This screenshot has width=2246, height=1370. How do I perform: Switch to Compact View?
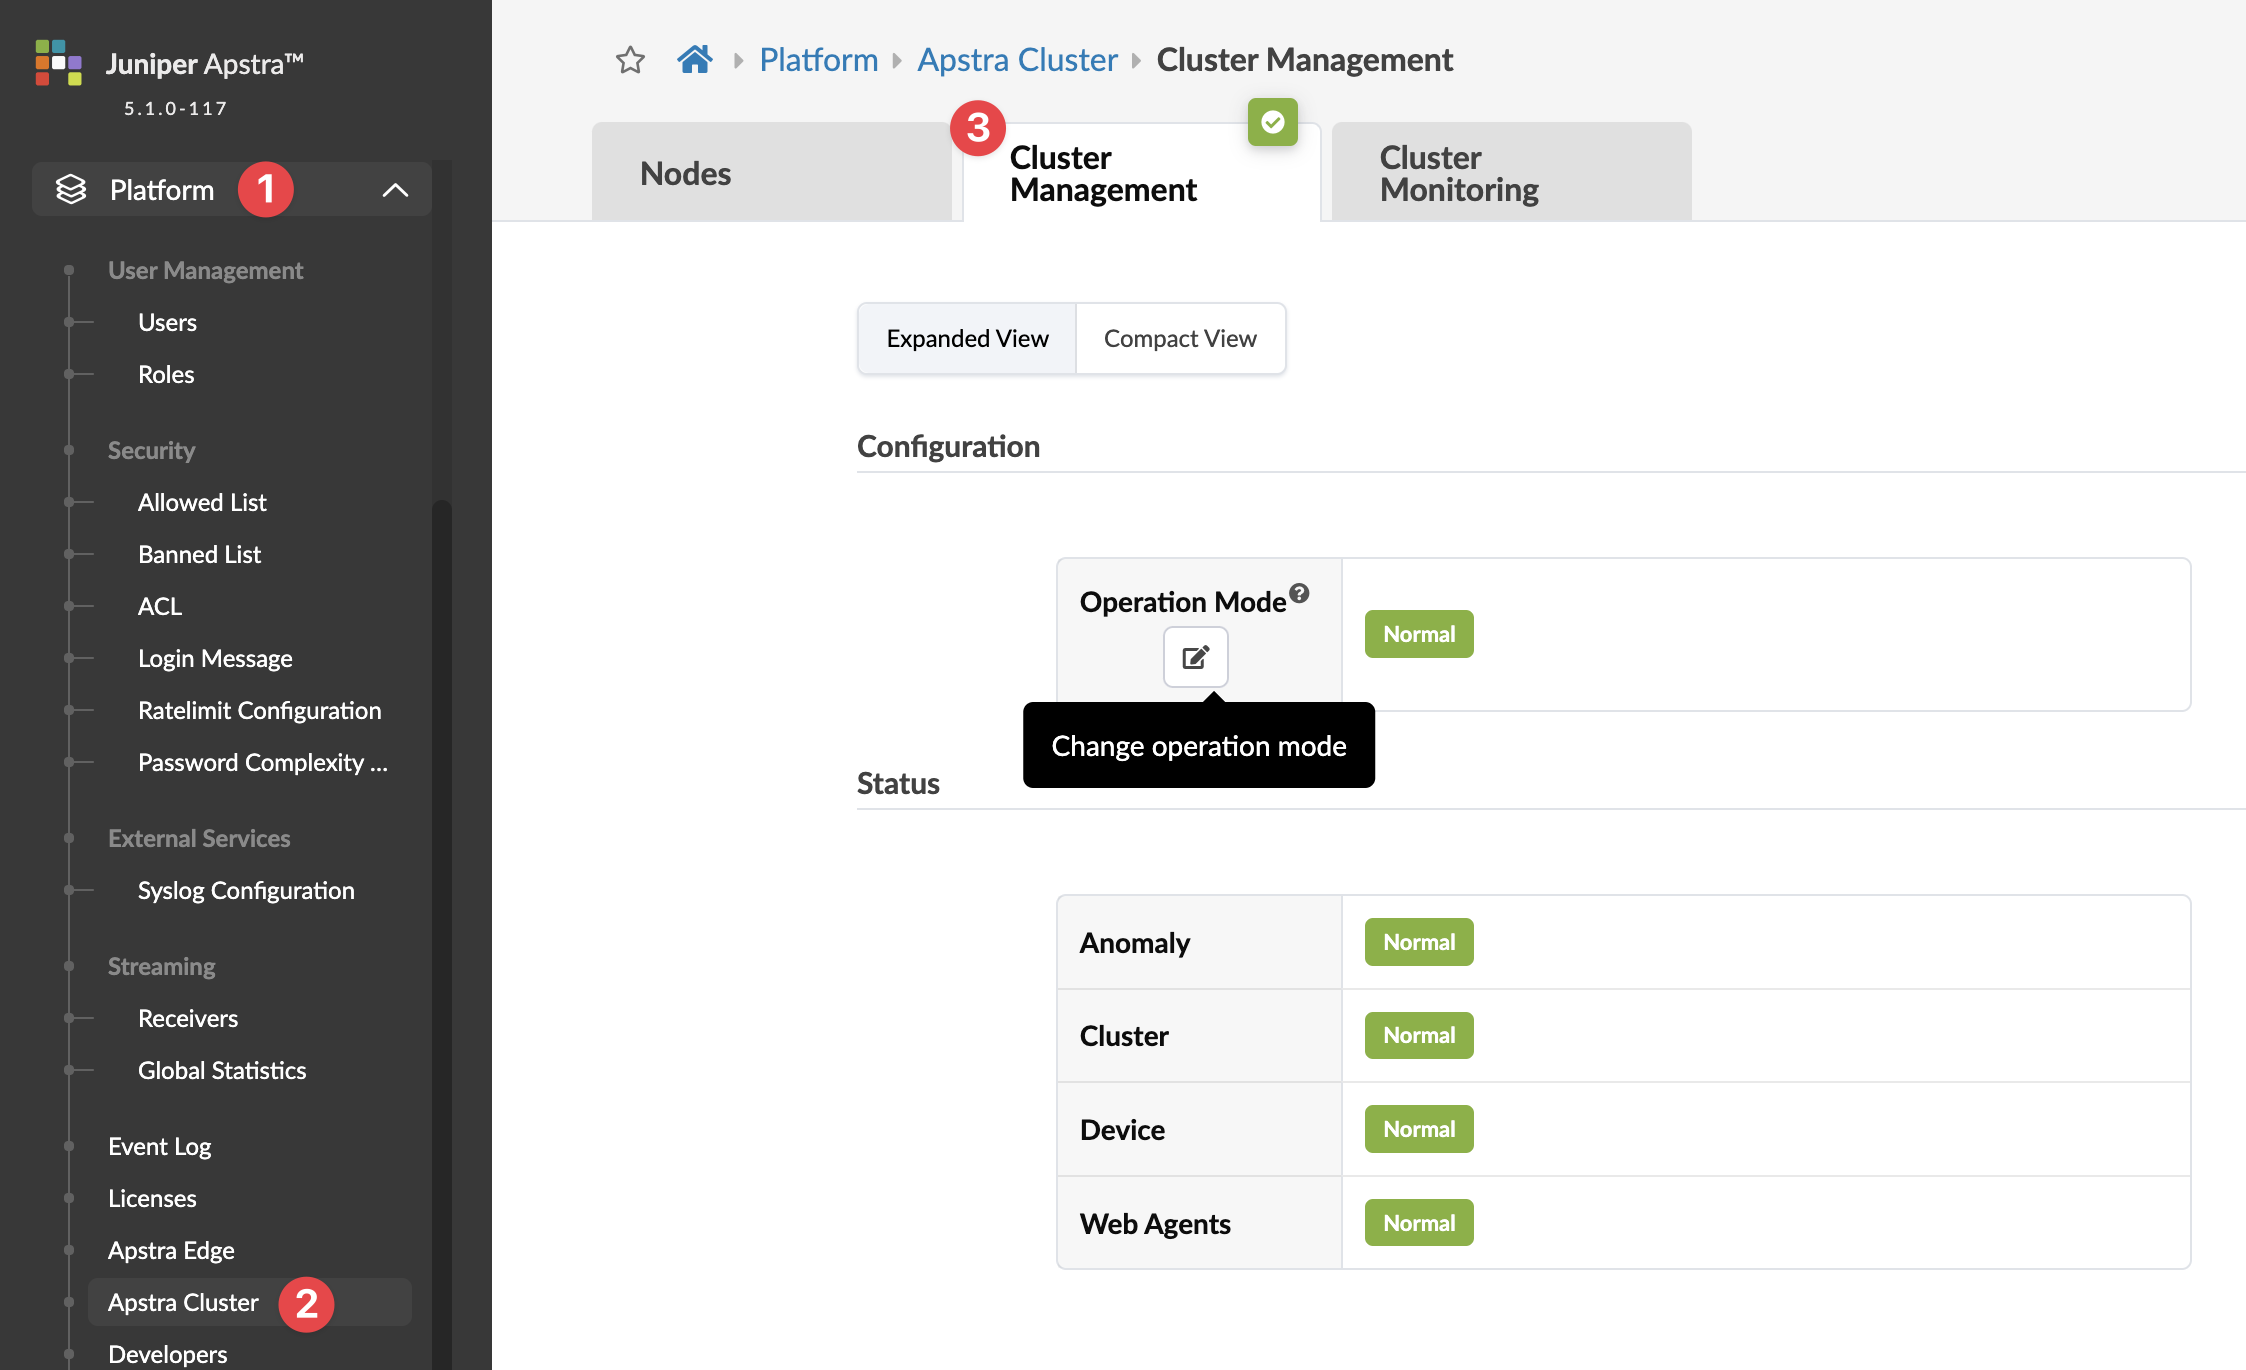(1180, 339)
